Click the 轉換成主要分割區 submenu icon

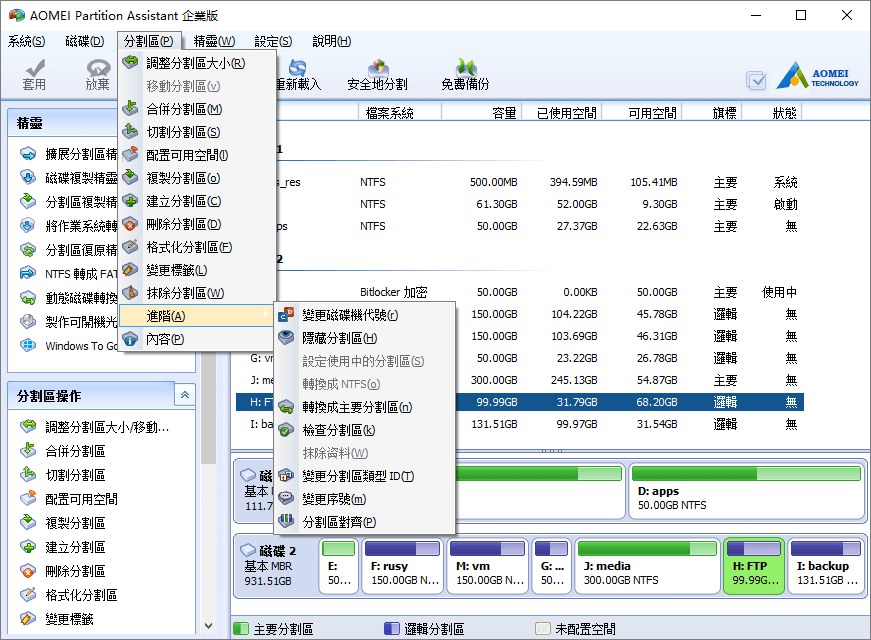click(286, 407)
